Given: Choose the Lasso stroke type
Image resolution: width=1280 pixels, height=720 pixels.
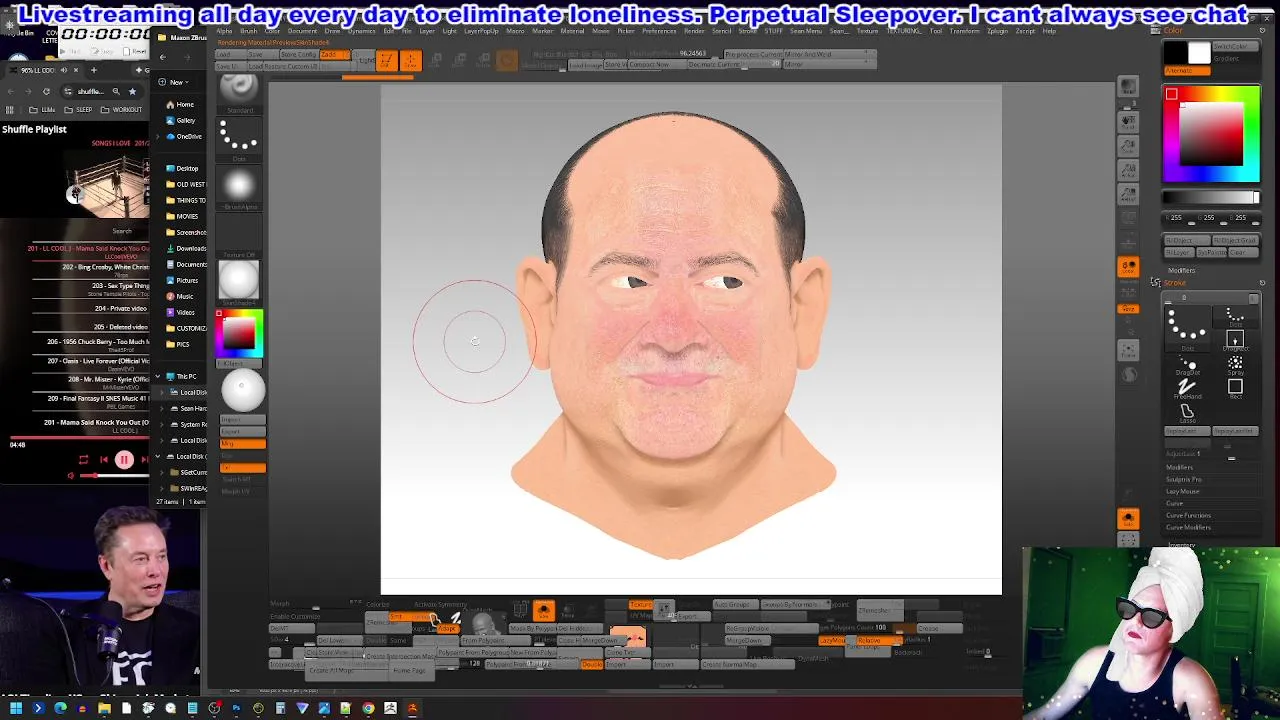Looking at the screenshot, I should 1187,412.
